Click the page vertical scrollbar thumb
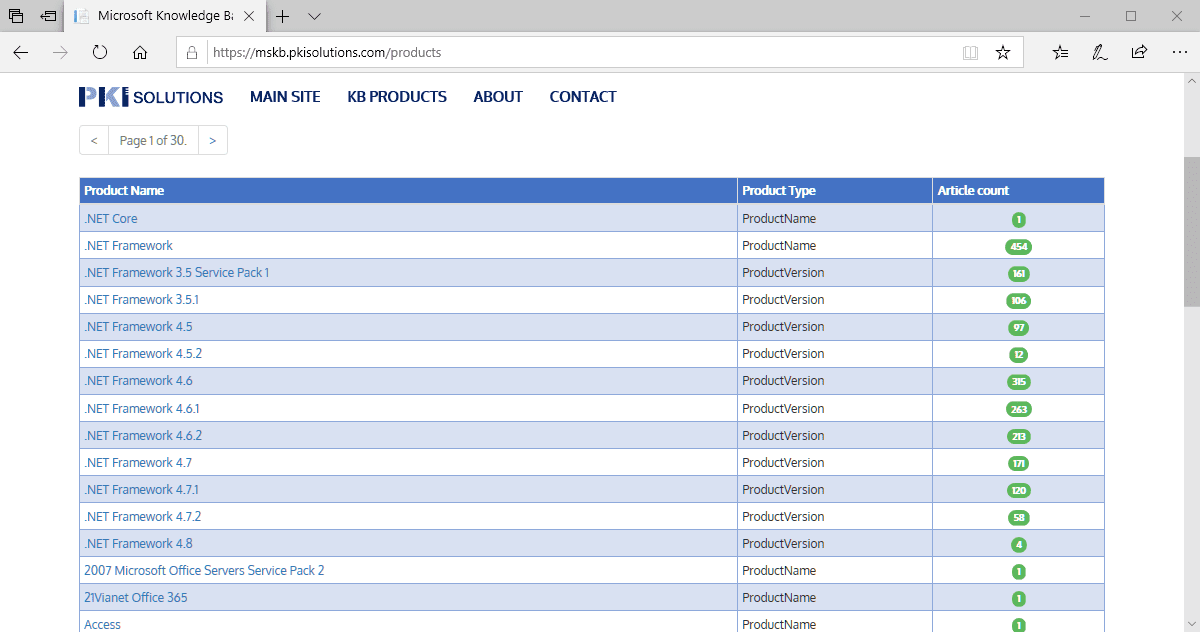Screen dimensions: 1200x632 (1192, 230)
